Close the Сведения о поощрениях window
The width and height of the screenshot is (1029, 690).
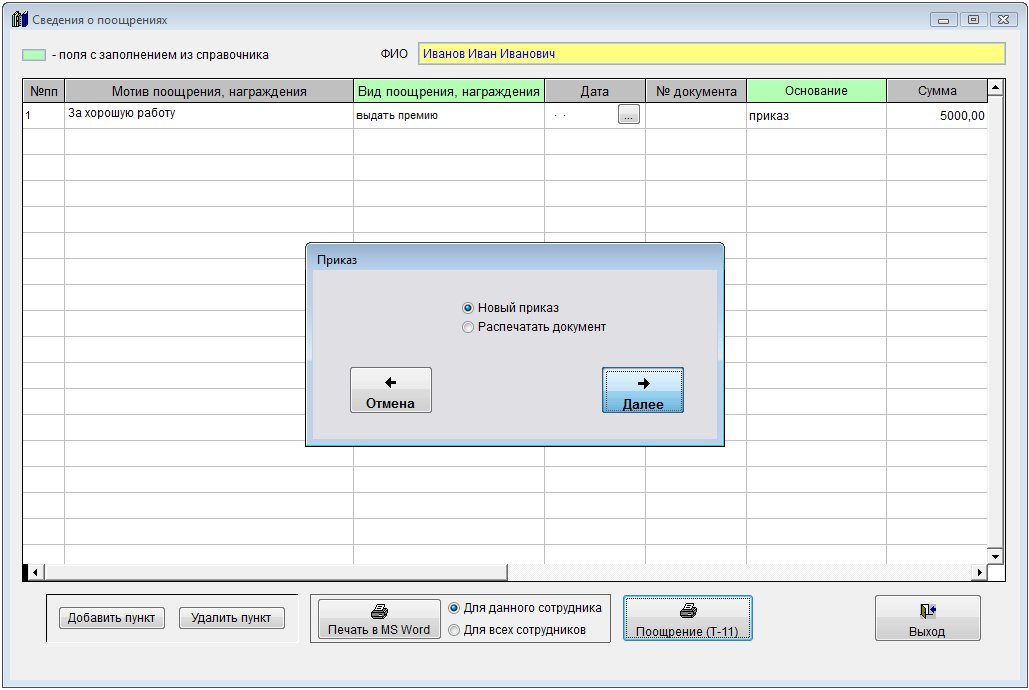[1003, 20]
